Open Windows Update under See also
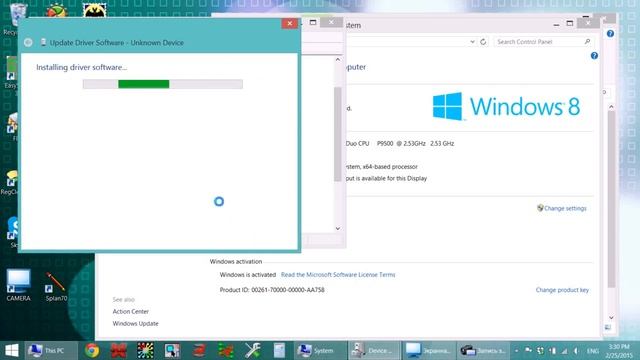Viewport: 640px width, 360px height. pyautogui.click(x=136, y=323)
